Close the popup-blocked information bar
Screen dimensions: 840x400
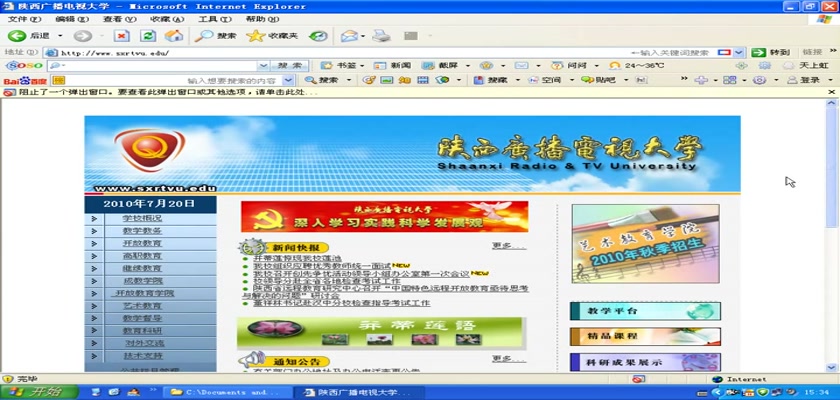(x=832, y=92)
